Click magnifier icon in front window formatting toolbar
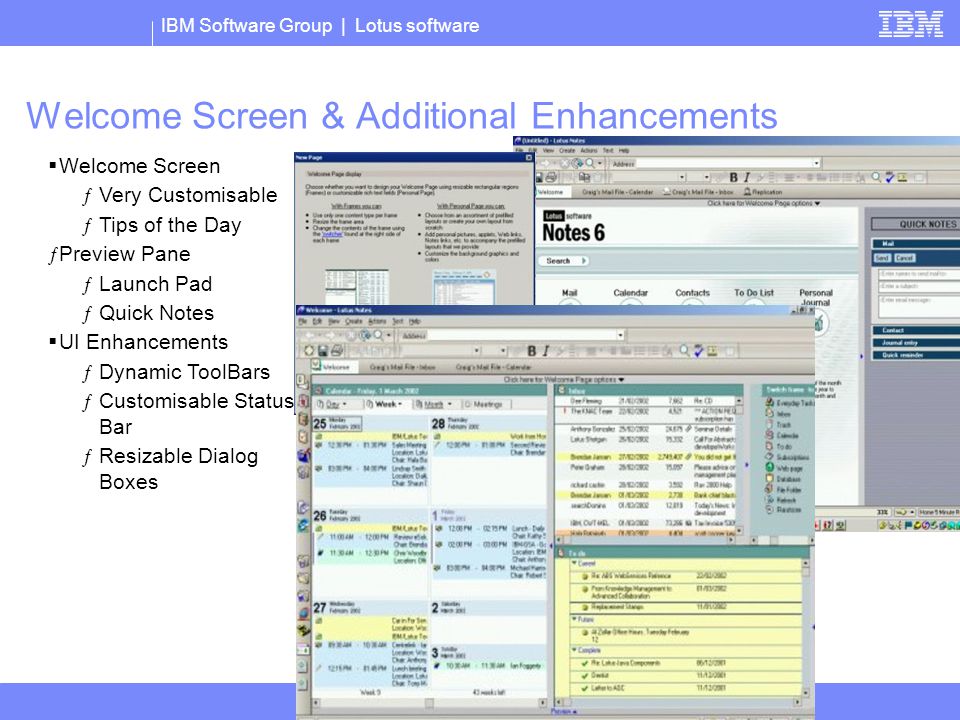The height and width of the screenshot is (720, 960). point(684,351)
